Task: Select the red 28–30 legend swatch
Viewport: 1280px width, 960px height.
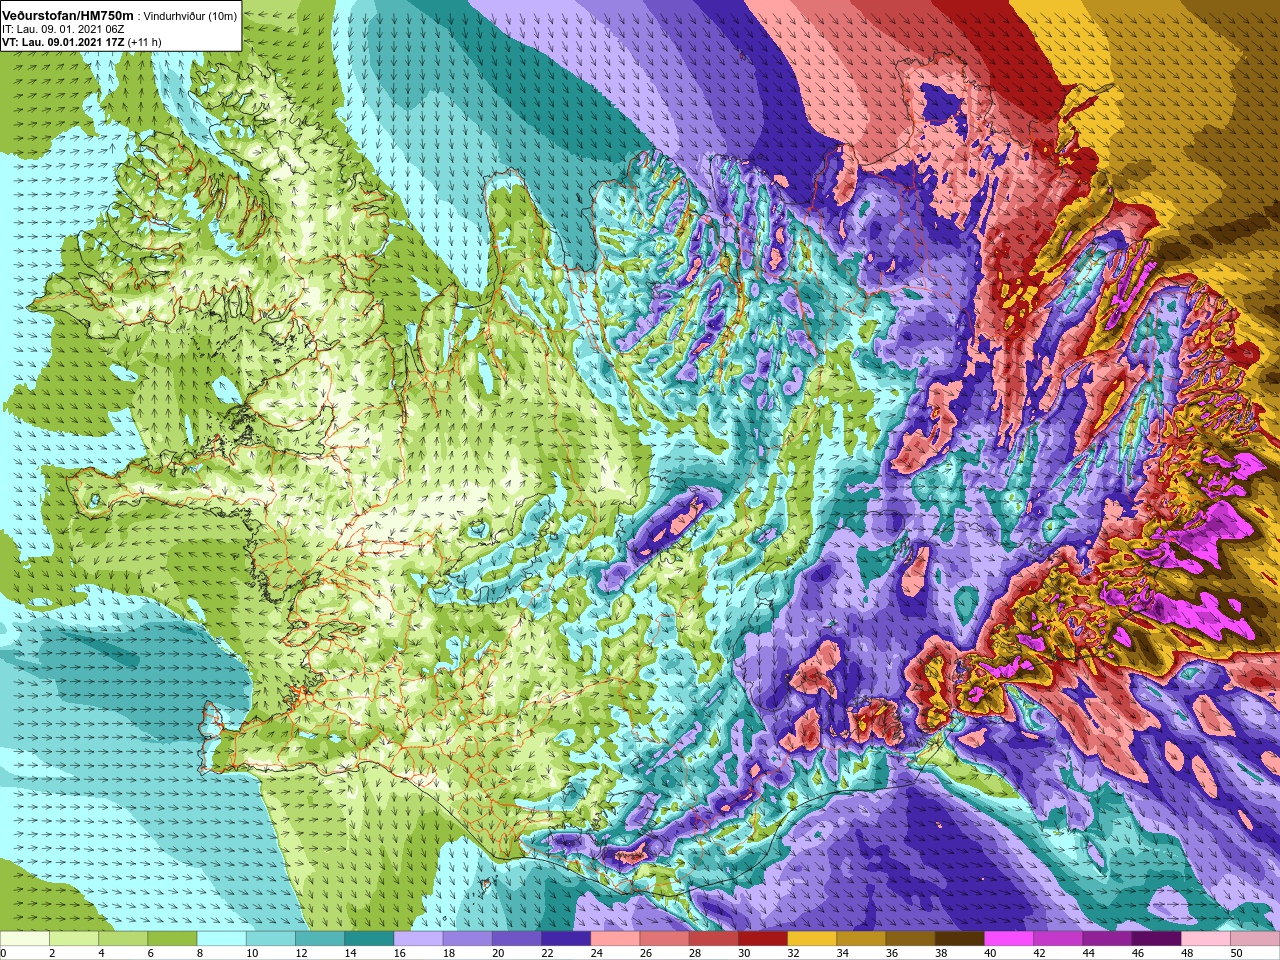Action: pos(714,937)
